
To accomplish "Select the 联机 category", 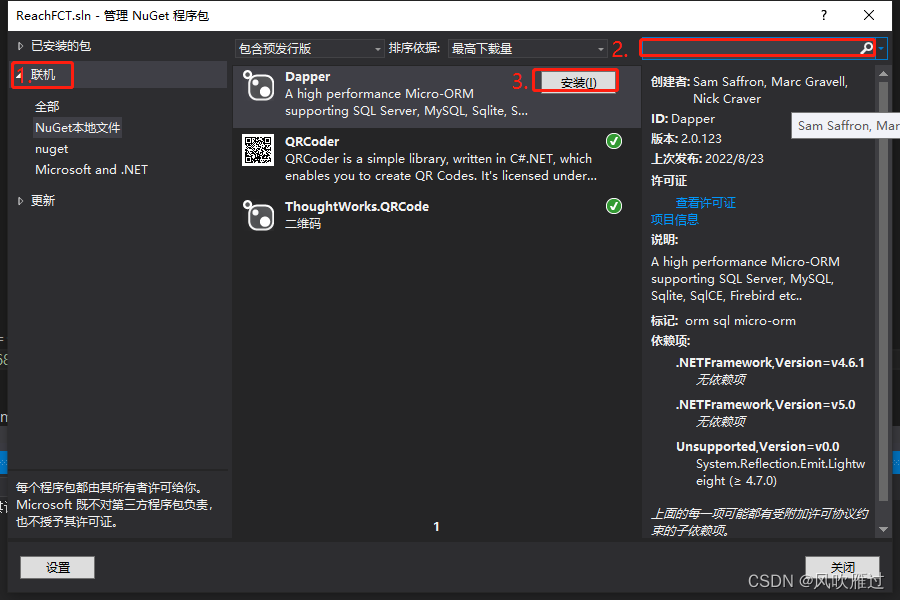I will point(42,74).
